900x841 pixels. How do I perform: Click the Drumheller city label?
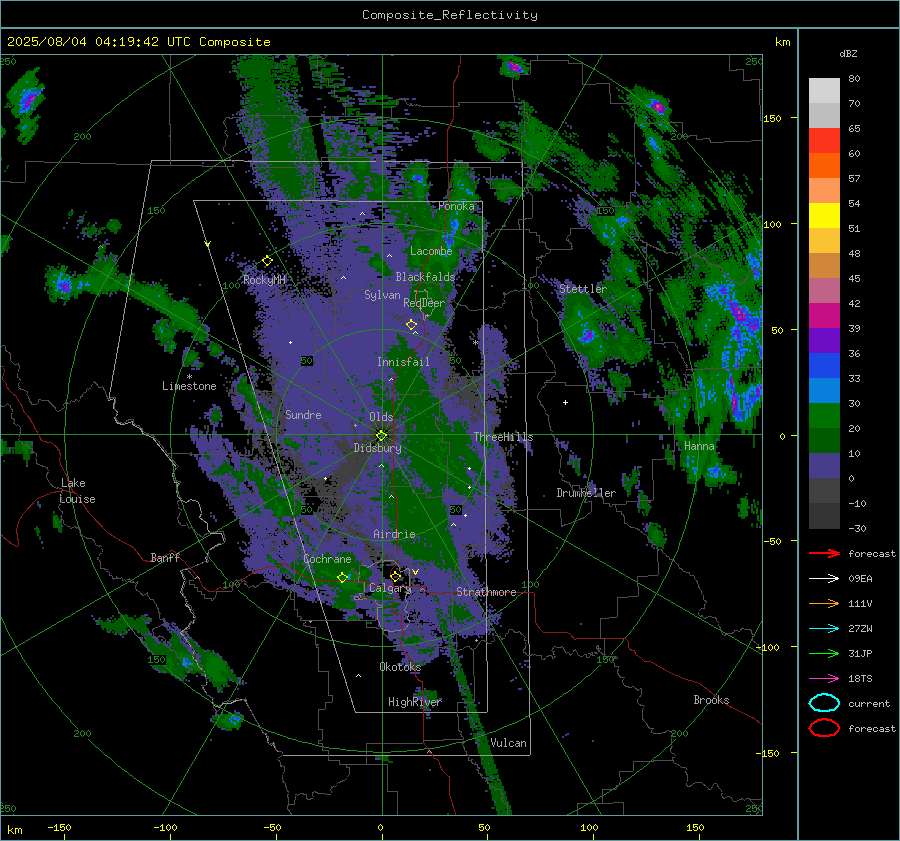[x=586, y=493]
